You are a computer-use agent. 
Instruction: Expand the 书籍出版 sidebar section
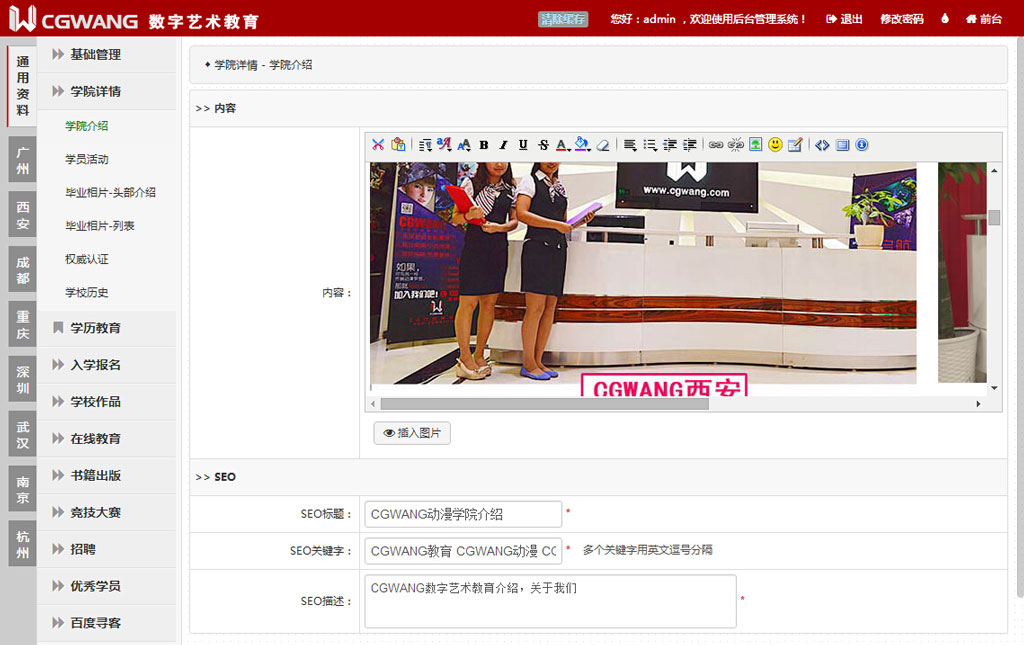pyautogui.click(x=106, y=475)
